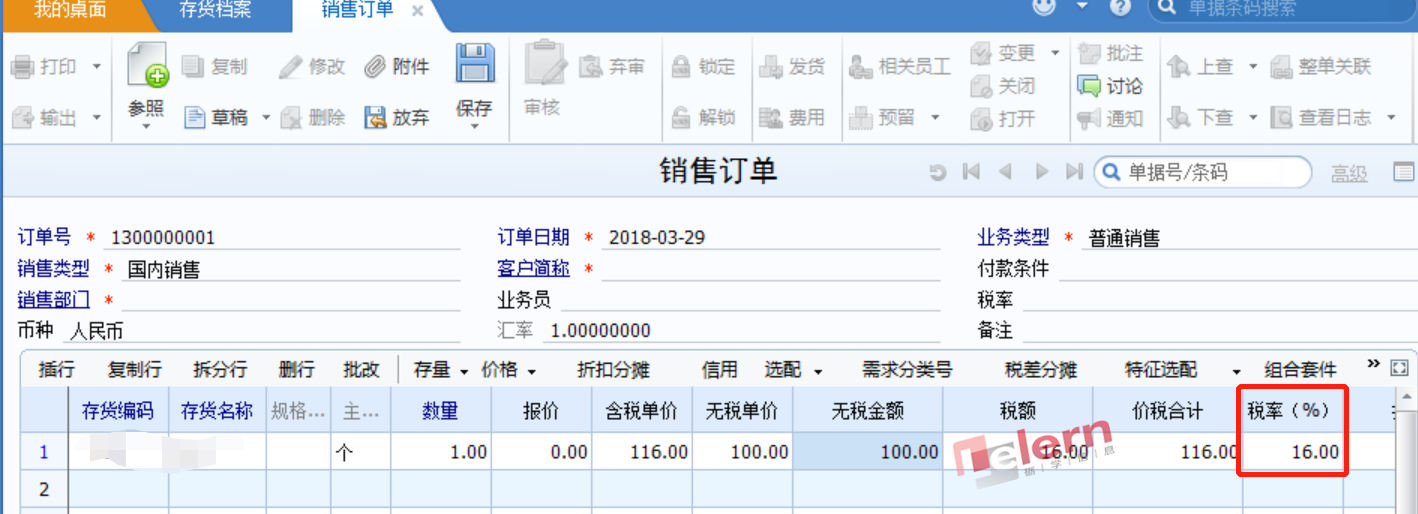Viewport: 1418px width, 514px height.
Task: Click the Discussion (讨论) chat icon
Action: pyautogui.click(x=1089, y=87)
